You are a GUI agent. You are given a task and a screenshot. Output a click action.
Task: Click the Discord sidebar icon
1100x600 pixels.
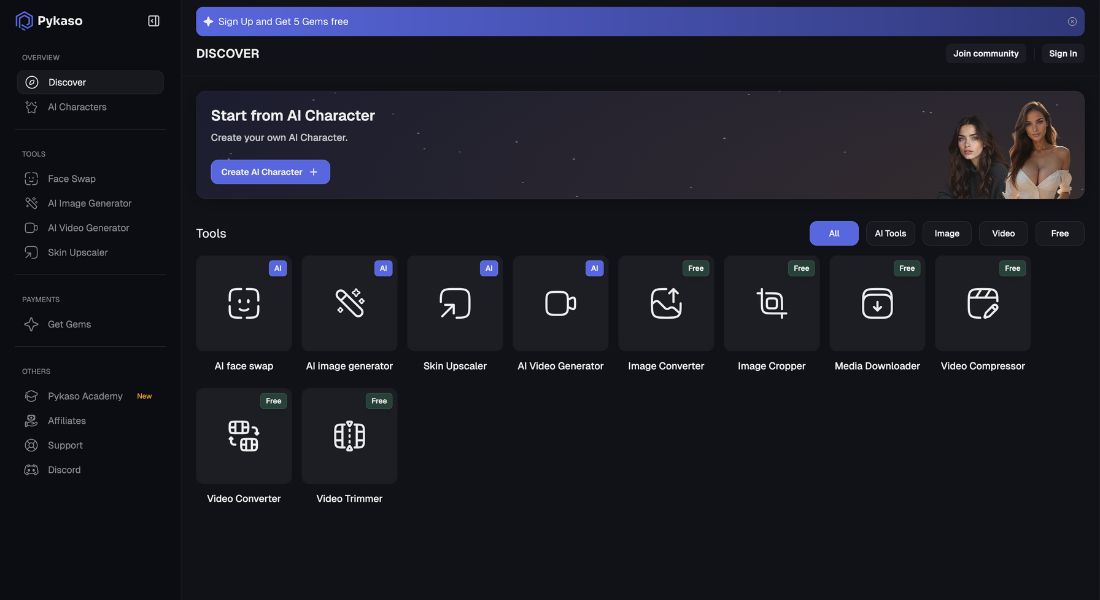pyautogui.click(x=32, y=469)
